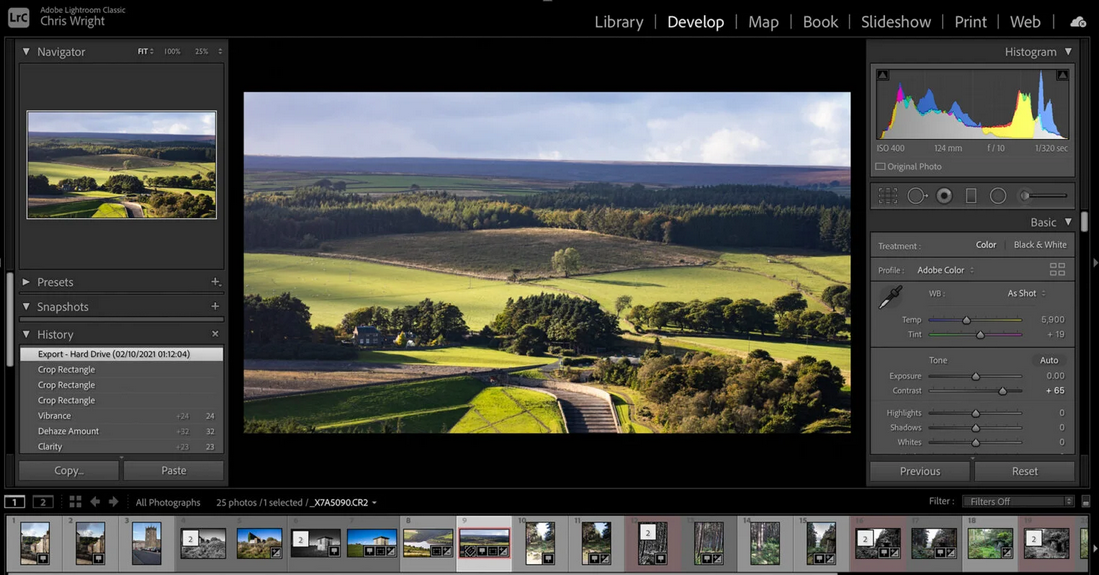Click the Copy... button
Screen dimensions: 1099x575
69,471
